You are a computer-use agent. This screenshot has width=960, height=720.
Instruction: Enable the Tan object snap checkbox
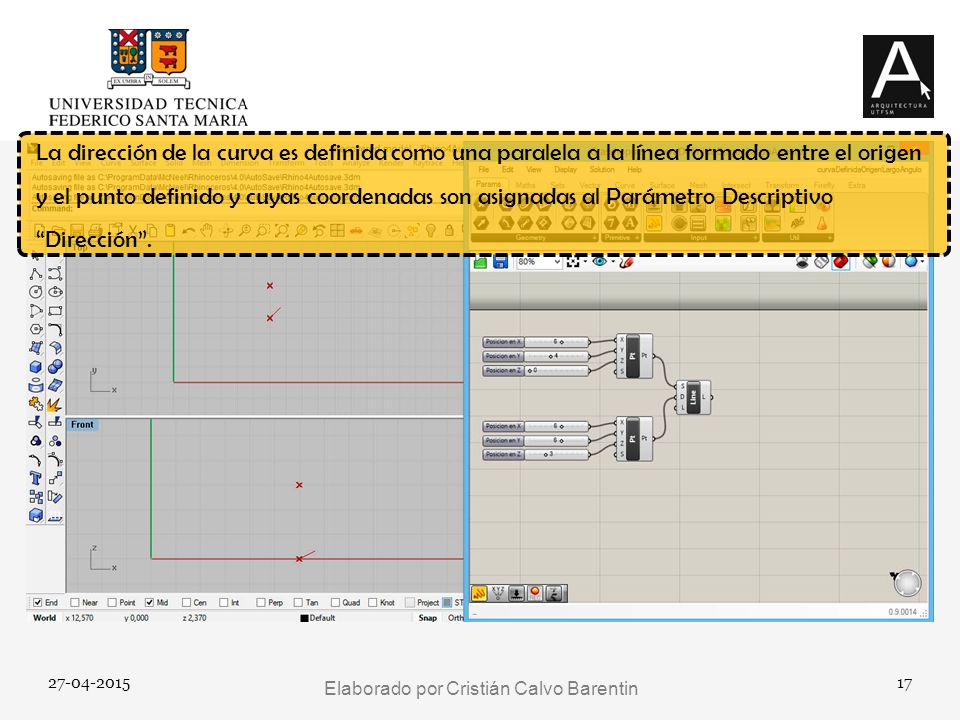pos(298,602)
